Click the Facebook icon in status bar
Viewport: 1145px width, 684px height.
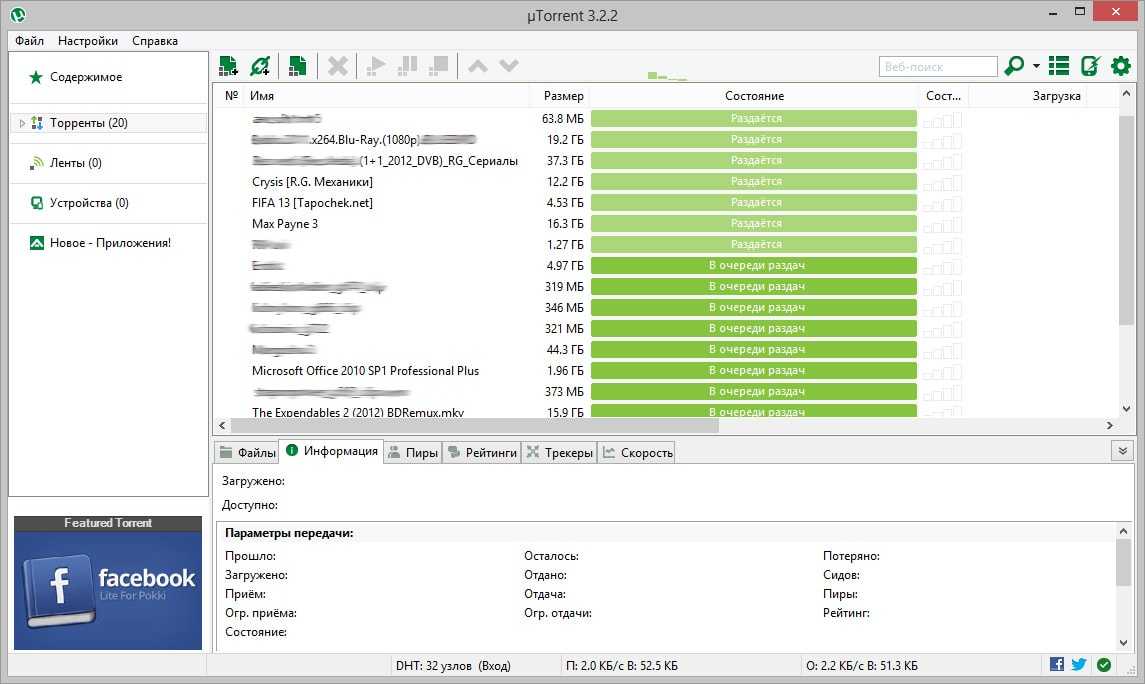(x=1057, y=664)
